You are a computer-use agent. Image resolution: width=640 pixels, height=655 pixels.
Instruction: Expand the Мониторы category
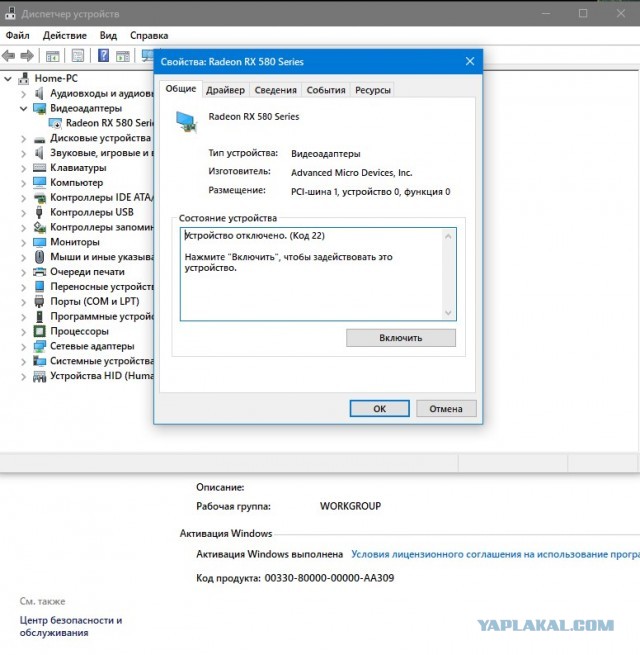(x=23, y=243)
